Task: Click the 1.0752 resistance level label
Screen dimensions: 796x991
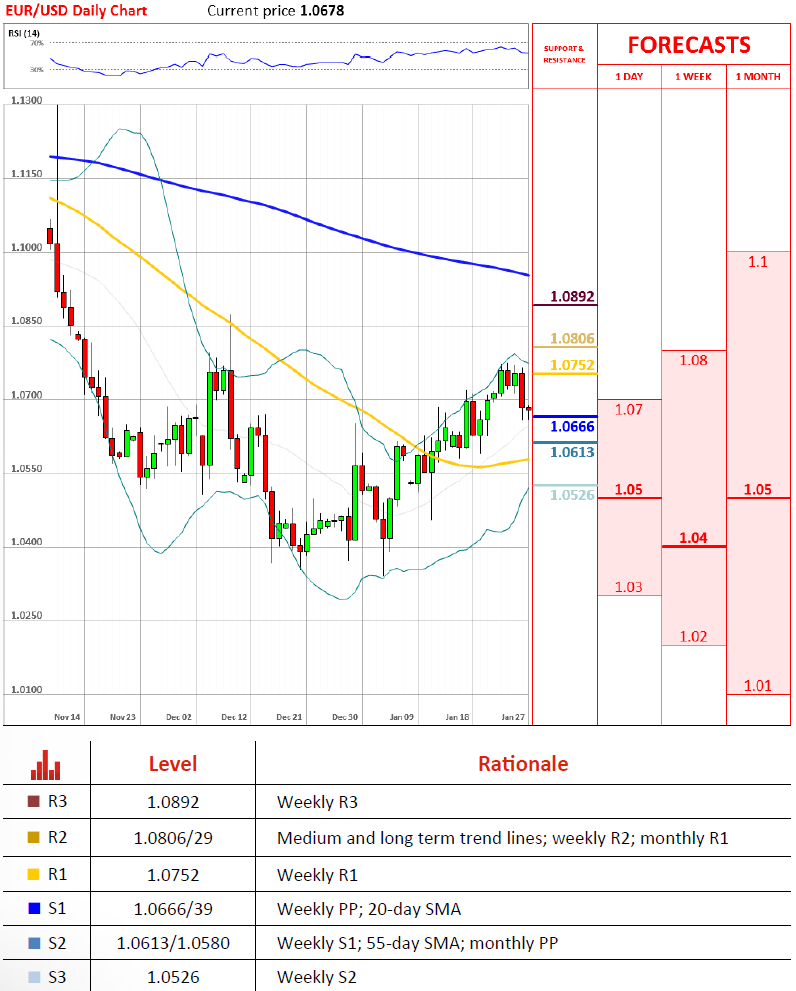Action: (572, 365)
